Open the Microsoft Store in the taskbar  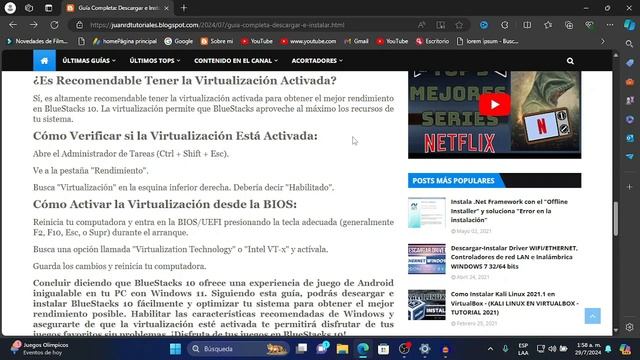click(383, 349)
